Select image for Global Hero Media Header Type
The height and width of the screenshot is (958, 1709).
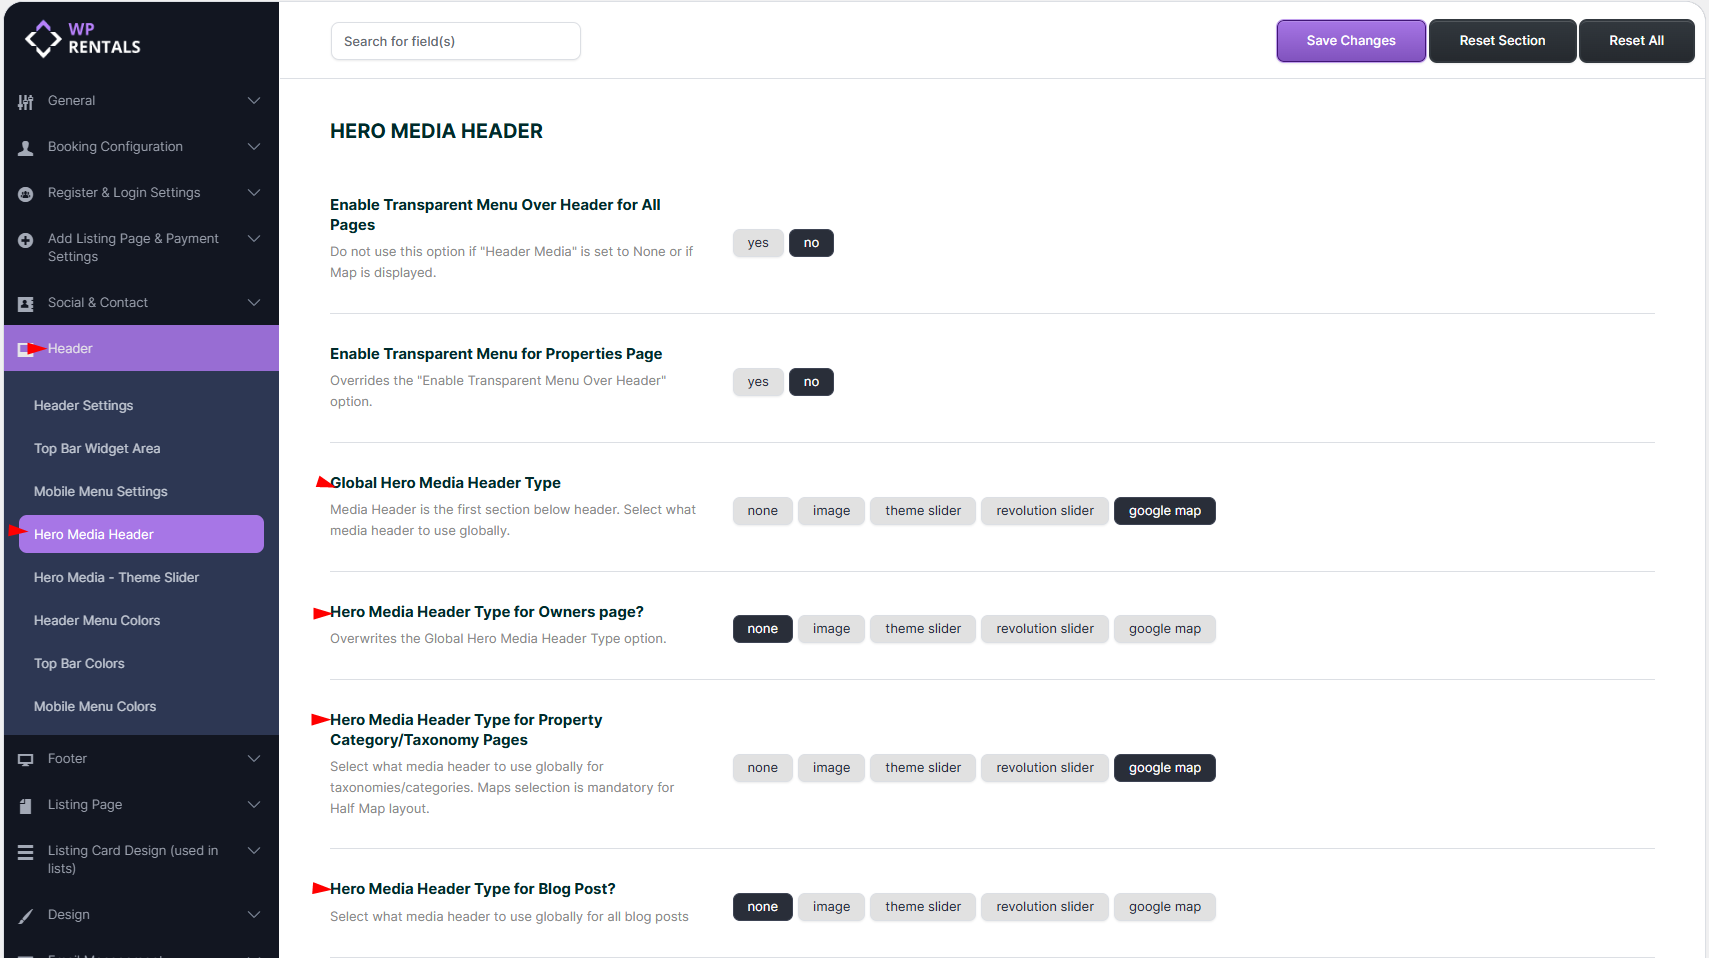click(831, 511)
